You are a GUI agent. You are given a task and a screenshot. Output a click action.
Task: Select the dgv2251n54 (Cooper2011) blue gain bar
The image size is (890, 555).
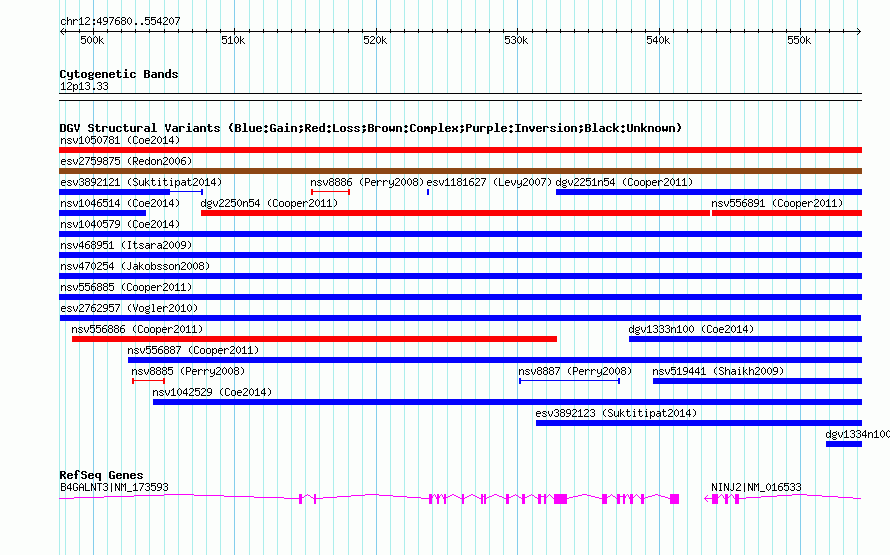pos(709,192)
